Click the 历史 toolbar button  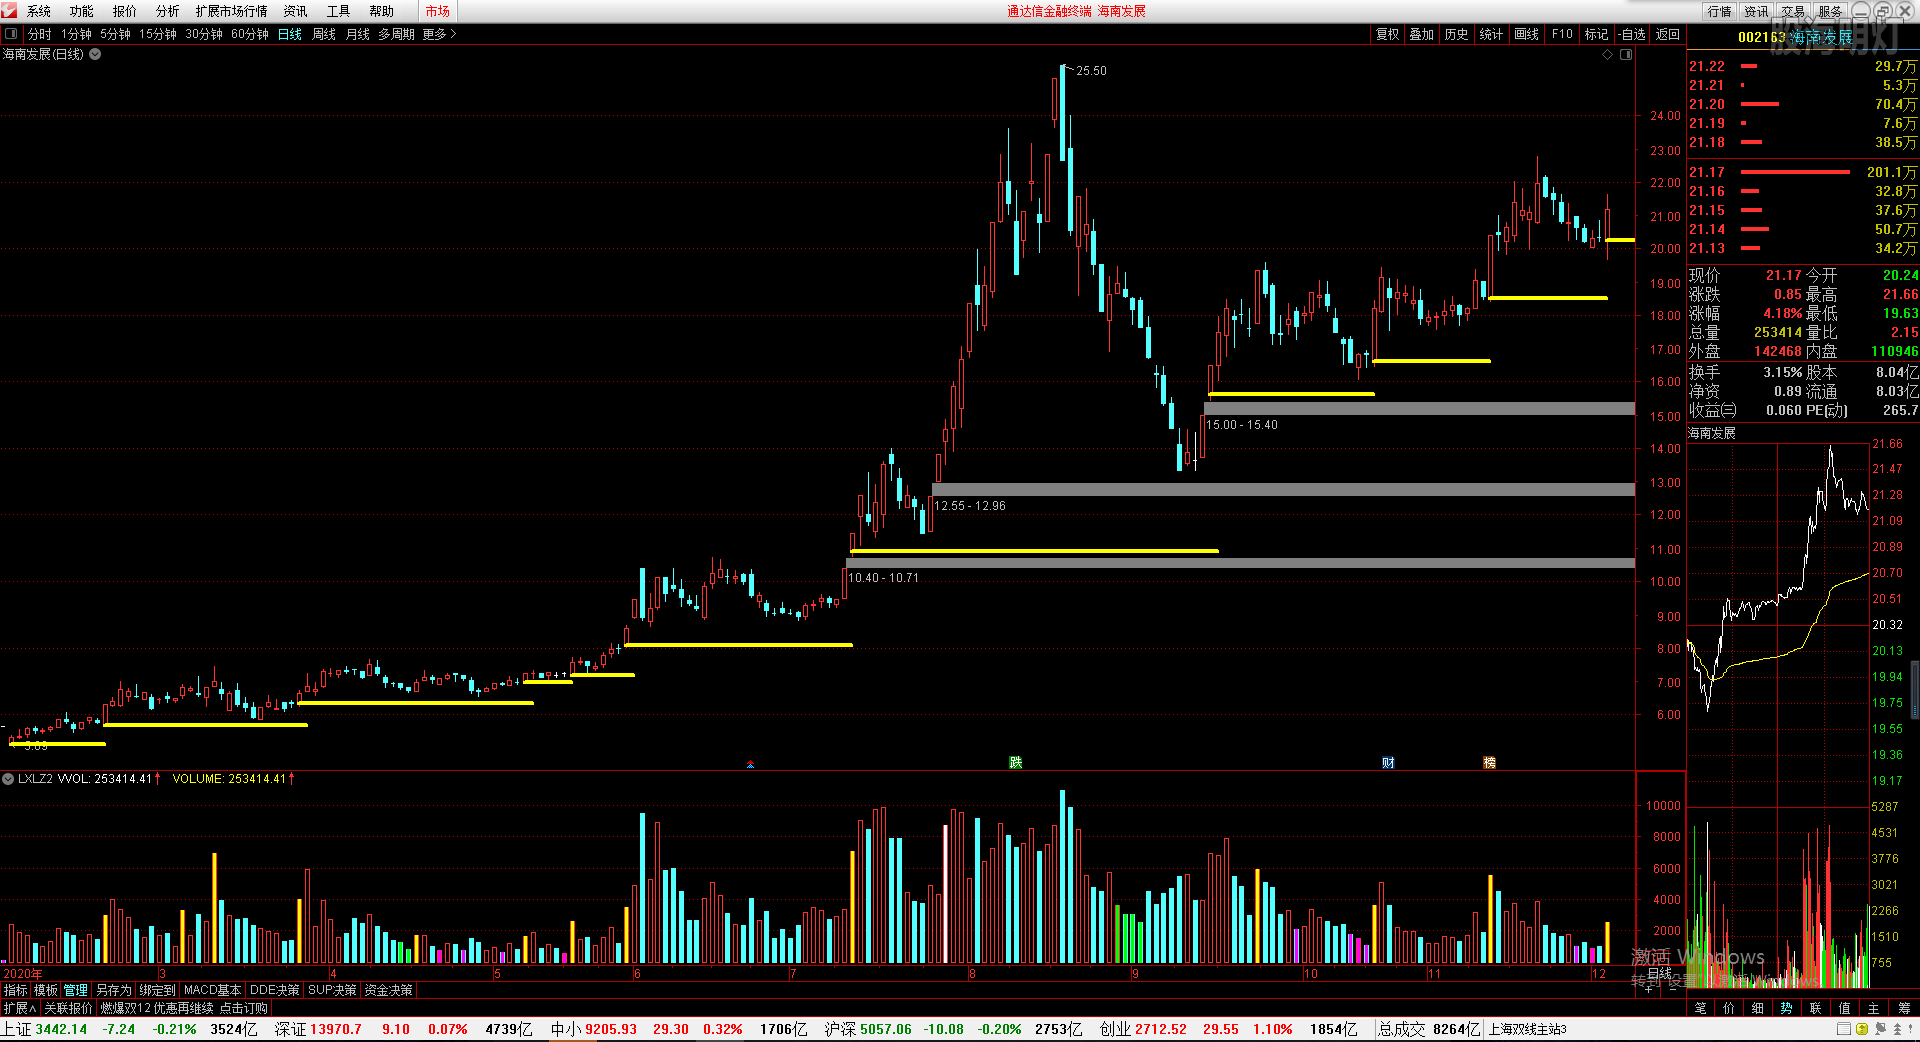[1457, 34]
